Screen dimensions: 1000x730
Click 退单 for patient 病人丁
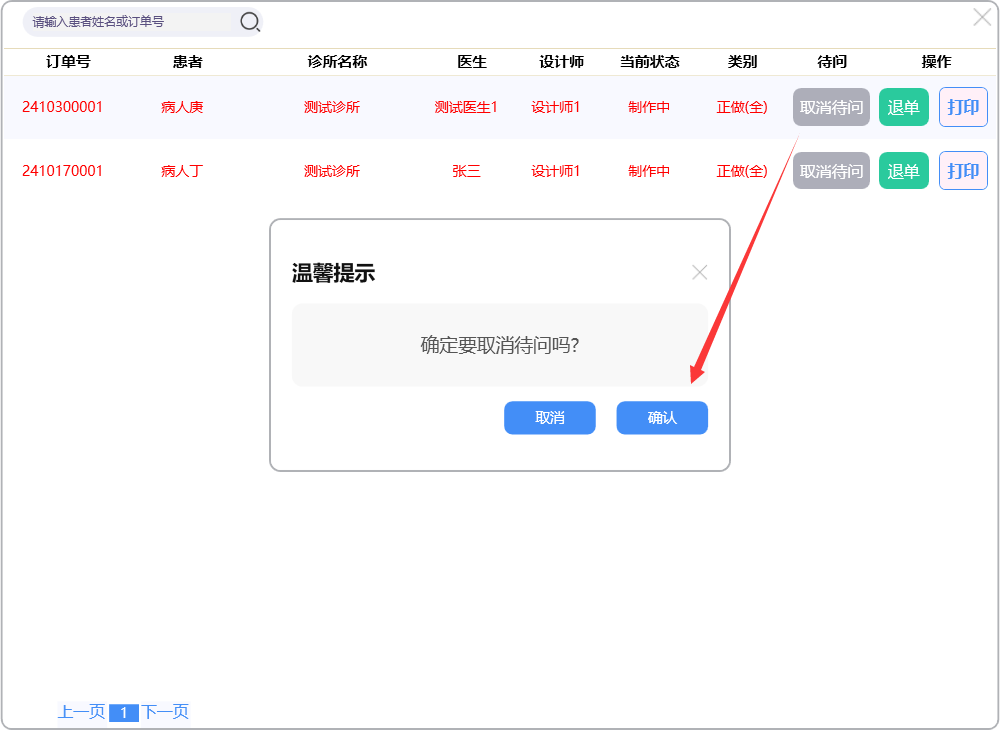pos(903,171)
